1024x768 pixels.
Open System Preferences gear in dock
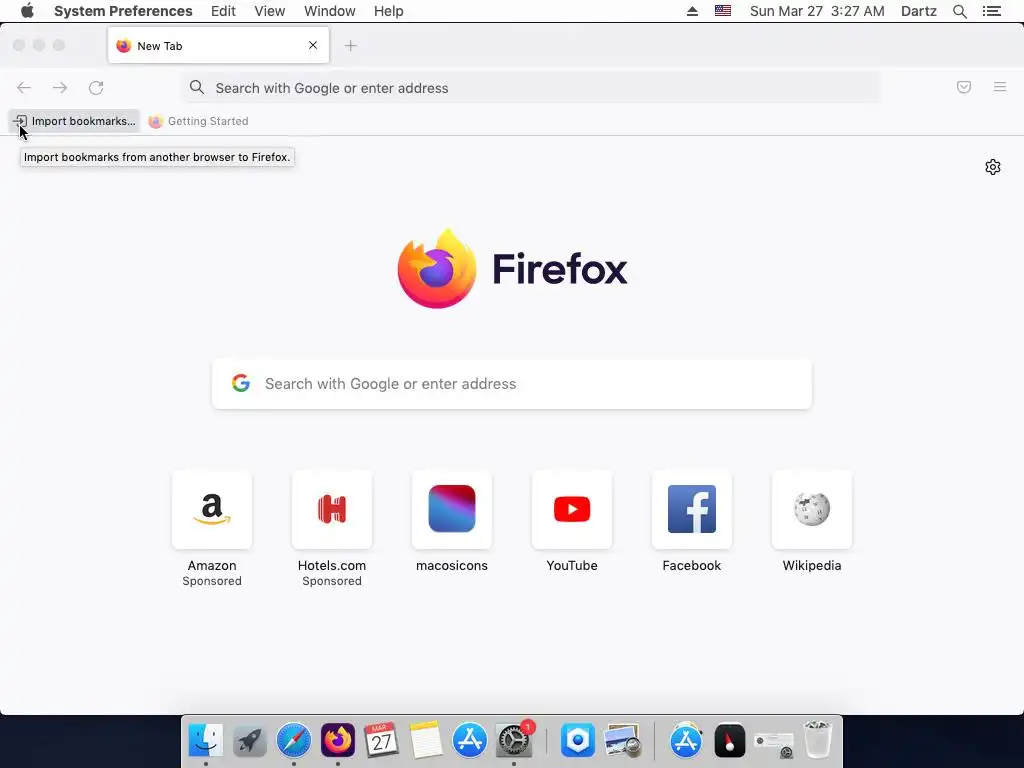tap(514, 740)
